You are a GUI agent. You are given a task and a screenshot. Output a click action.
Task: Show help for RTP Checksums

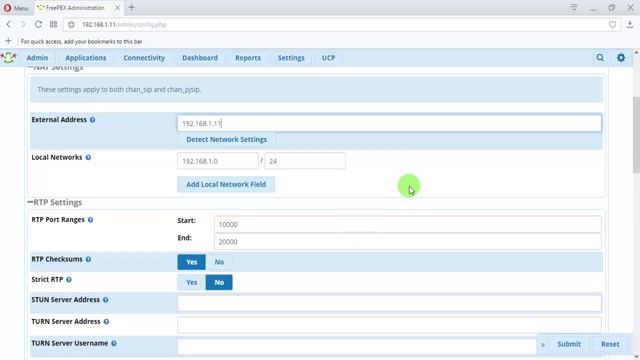(x=88, y=260)
